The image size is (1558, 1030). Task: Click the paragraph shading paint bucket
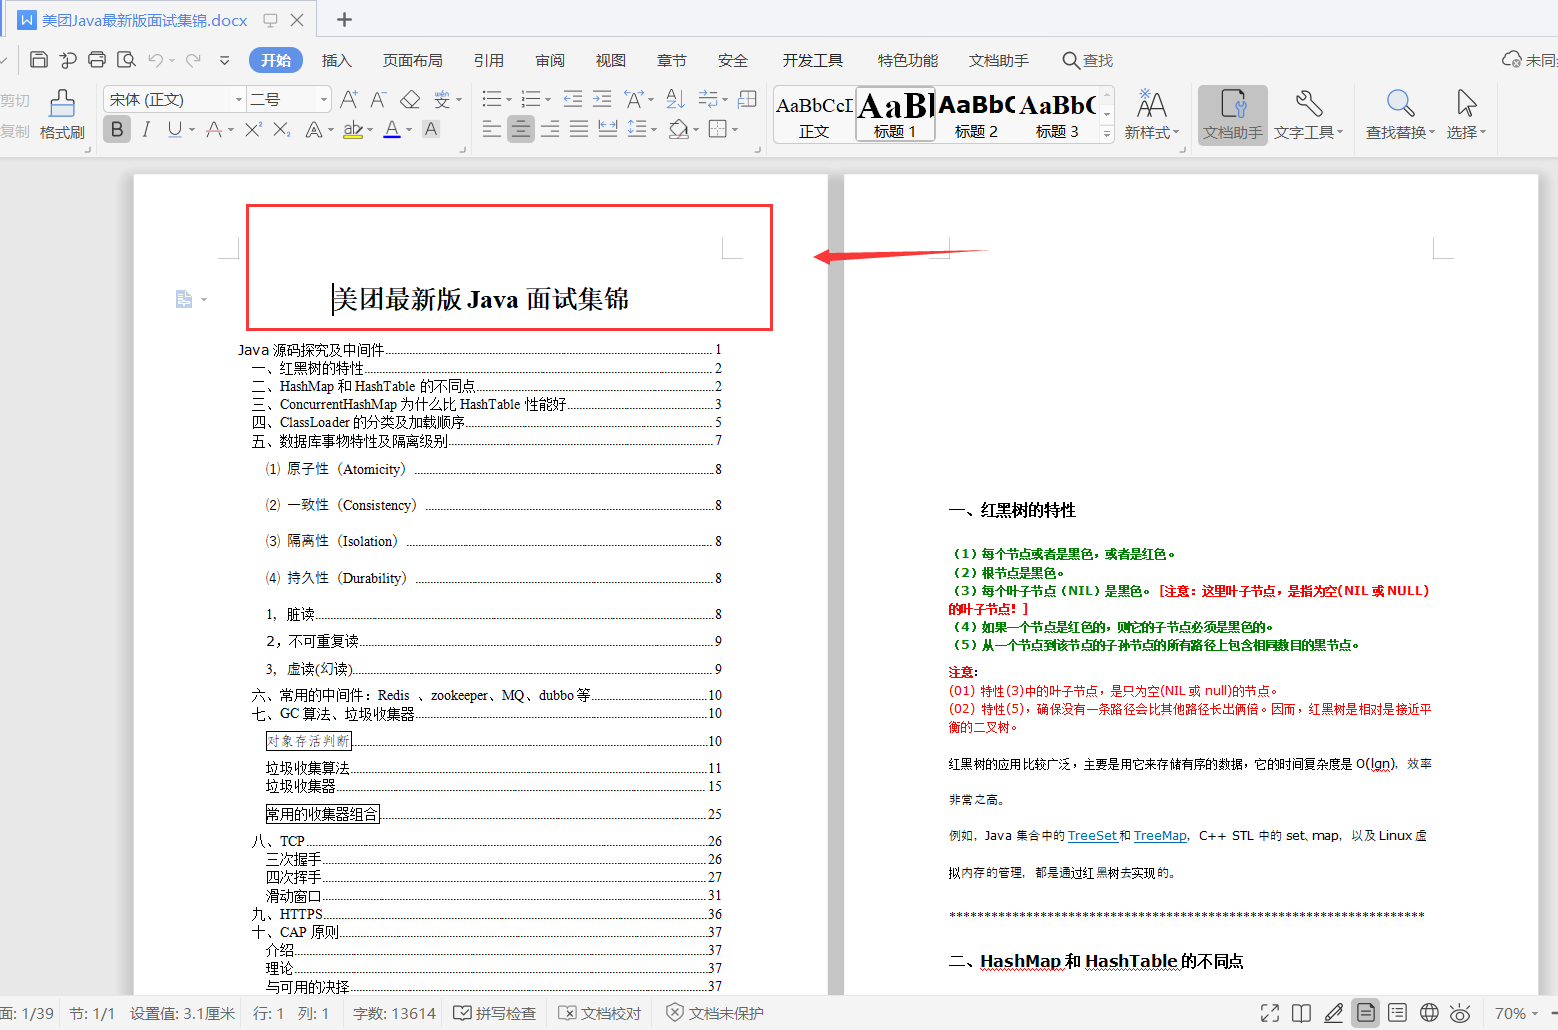coord(679,129)
